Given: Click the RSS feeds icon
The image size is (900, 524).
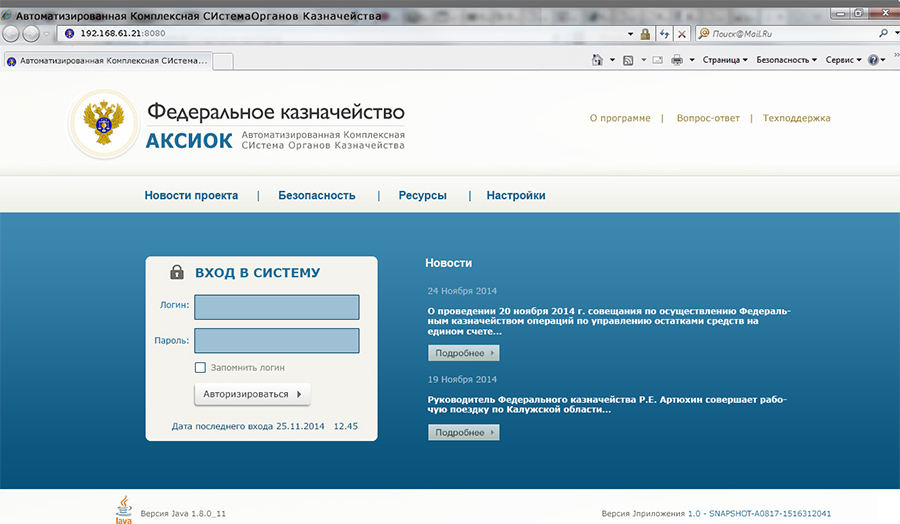Looking at the screenshot, I should tap(628, 60).
